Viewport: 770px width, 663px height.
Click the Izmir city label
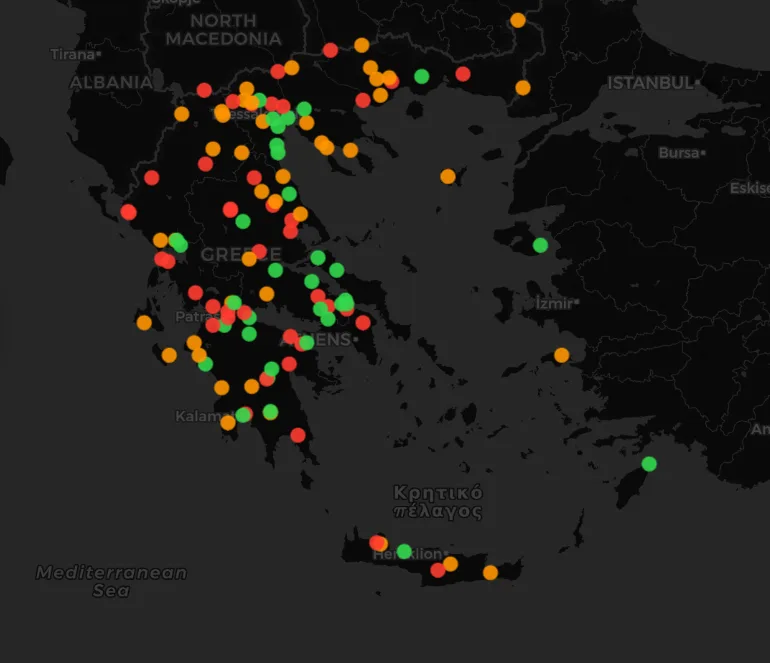555,303
